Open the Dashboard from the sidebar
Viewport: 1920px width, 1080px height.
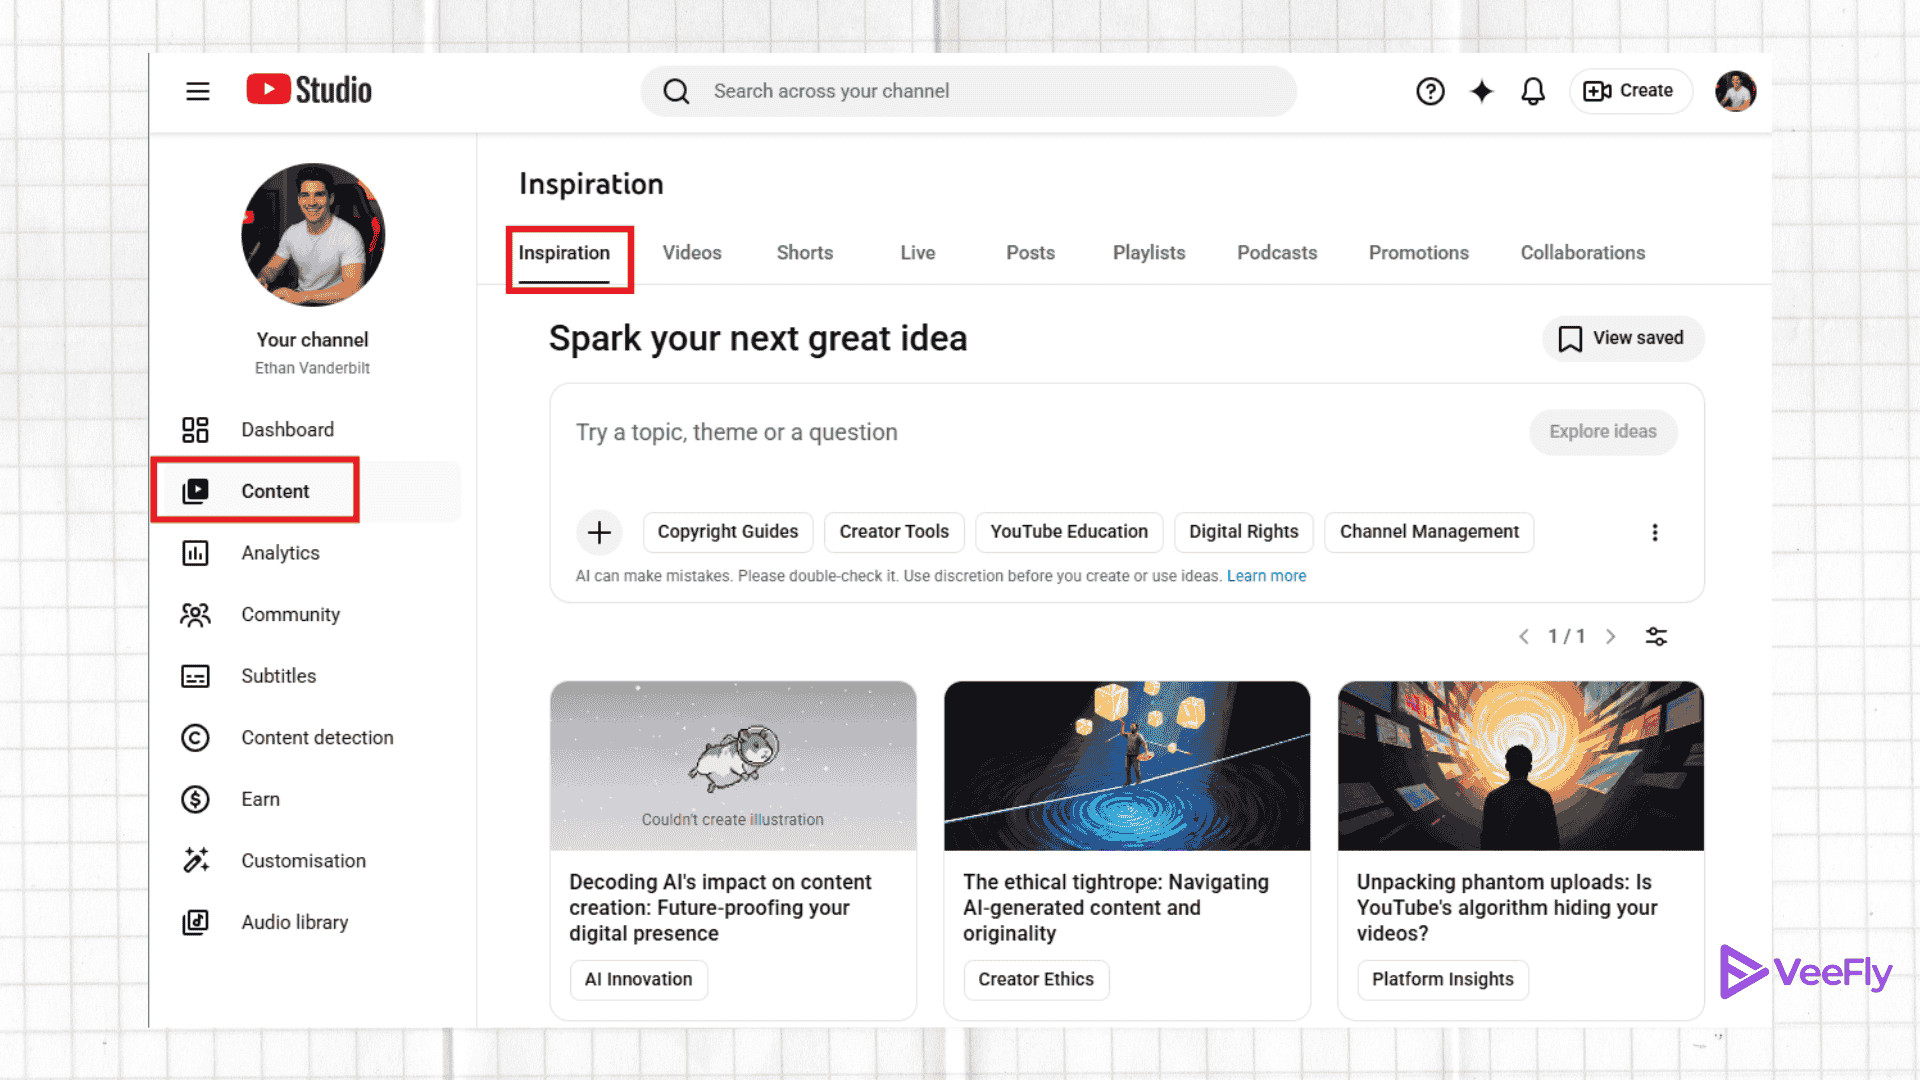(287, 429)
